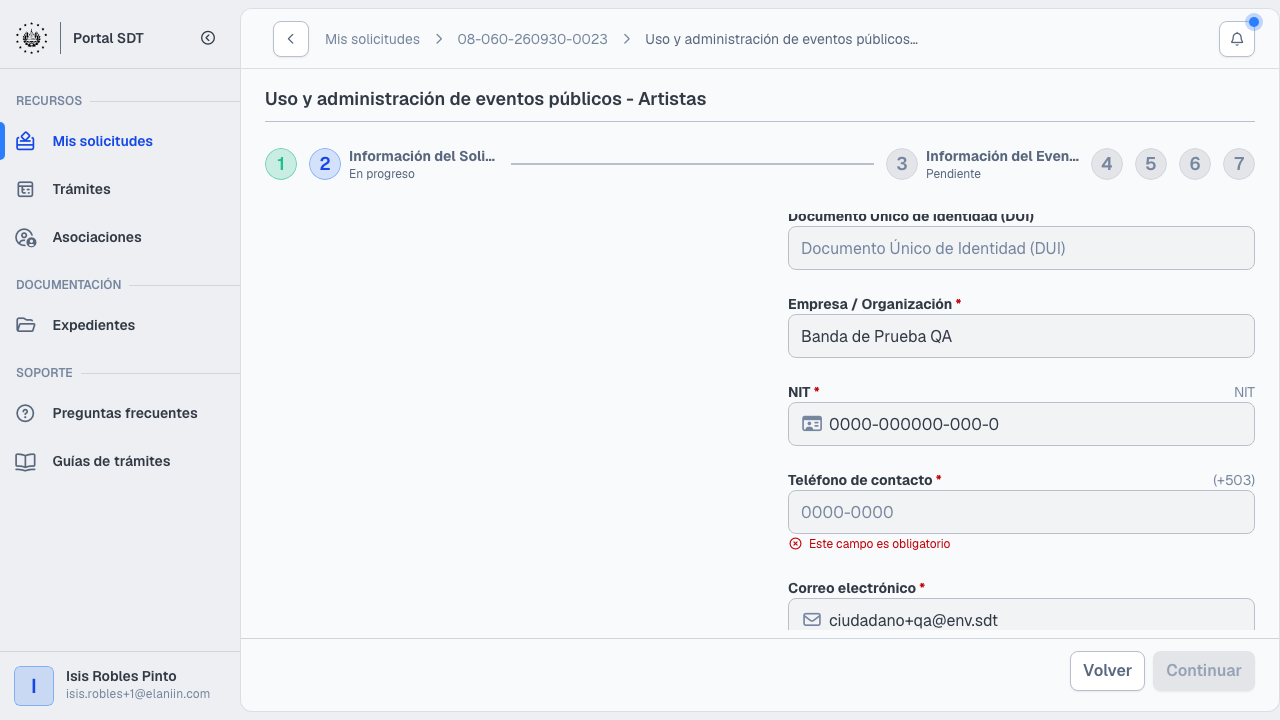
Task: Jump to step 4 in the stepper
Action: point(1107,164)
